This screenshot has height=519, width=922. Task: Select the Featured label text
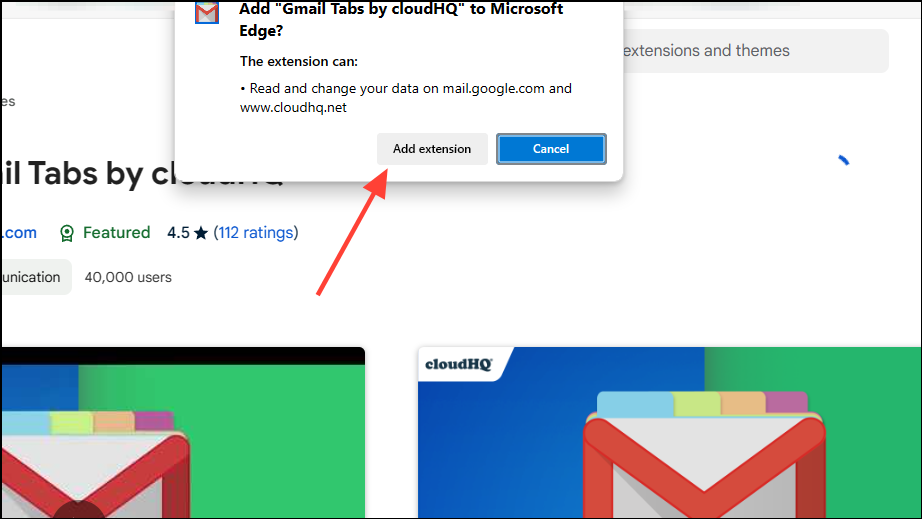coord(116,233)
